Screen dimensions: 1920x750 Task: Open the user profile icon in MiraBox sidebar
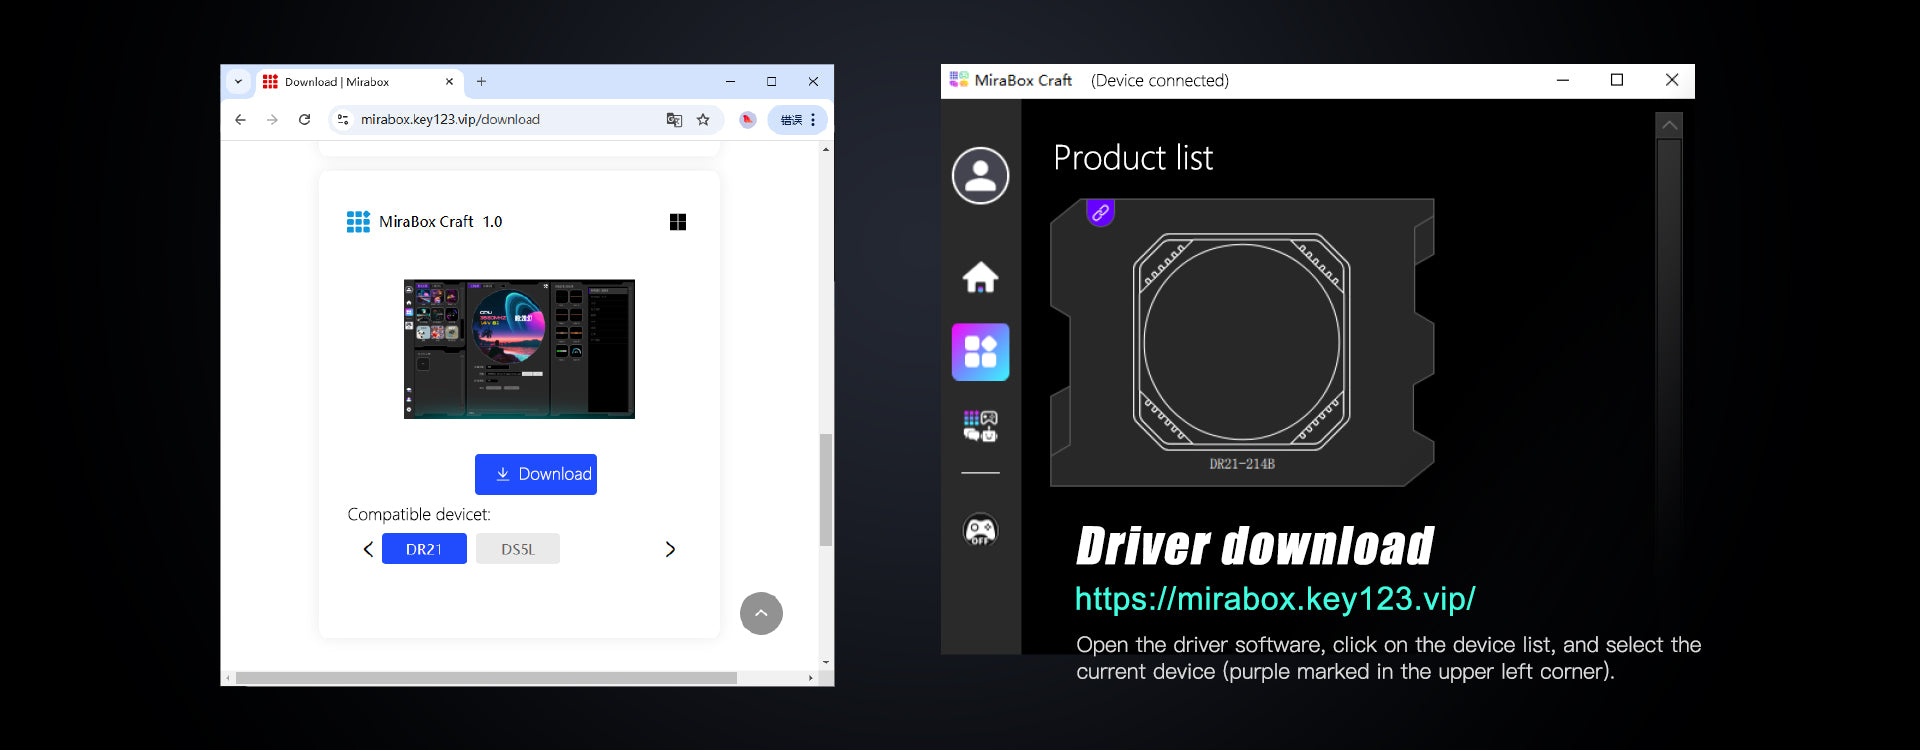pos(980,176)
